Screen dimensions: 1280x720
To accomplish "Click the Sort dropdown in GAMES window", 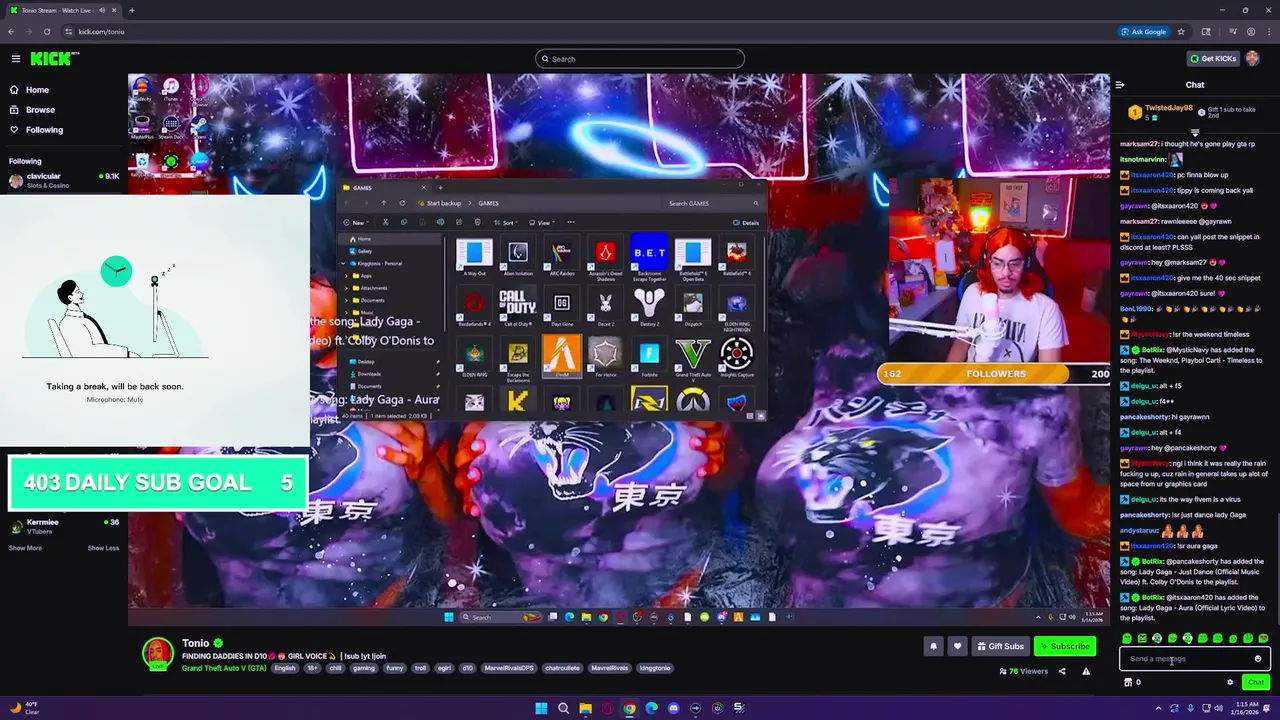I will pos(507,222).
